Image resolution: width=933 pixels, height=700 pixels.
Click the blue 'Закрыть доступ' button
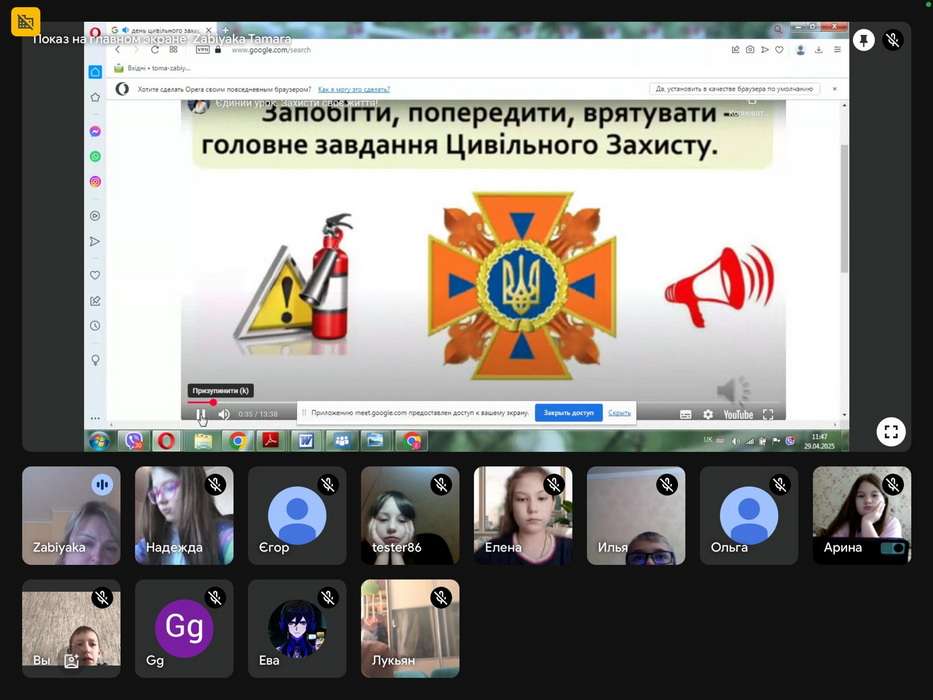(568, 412)
